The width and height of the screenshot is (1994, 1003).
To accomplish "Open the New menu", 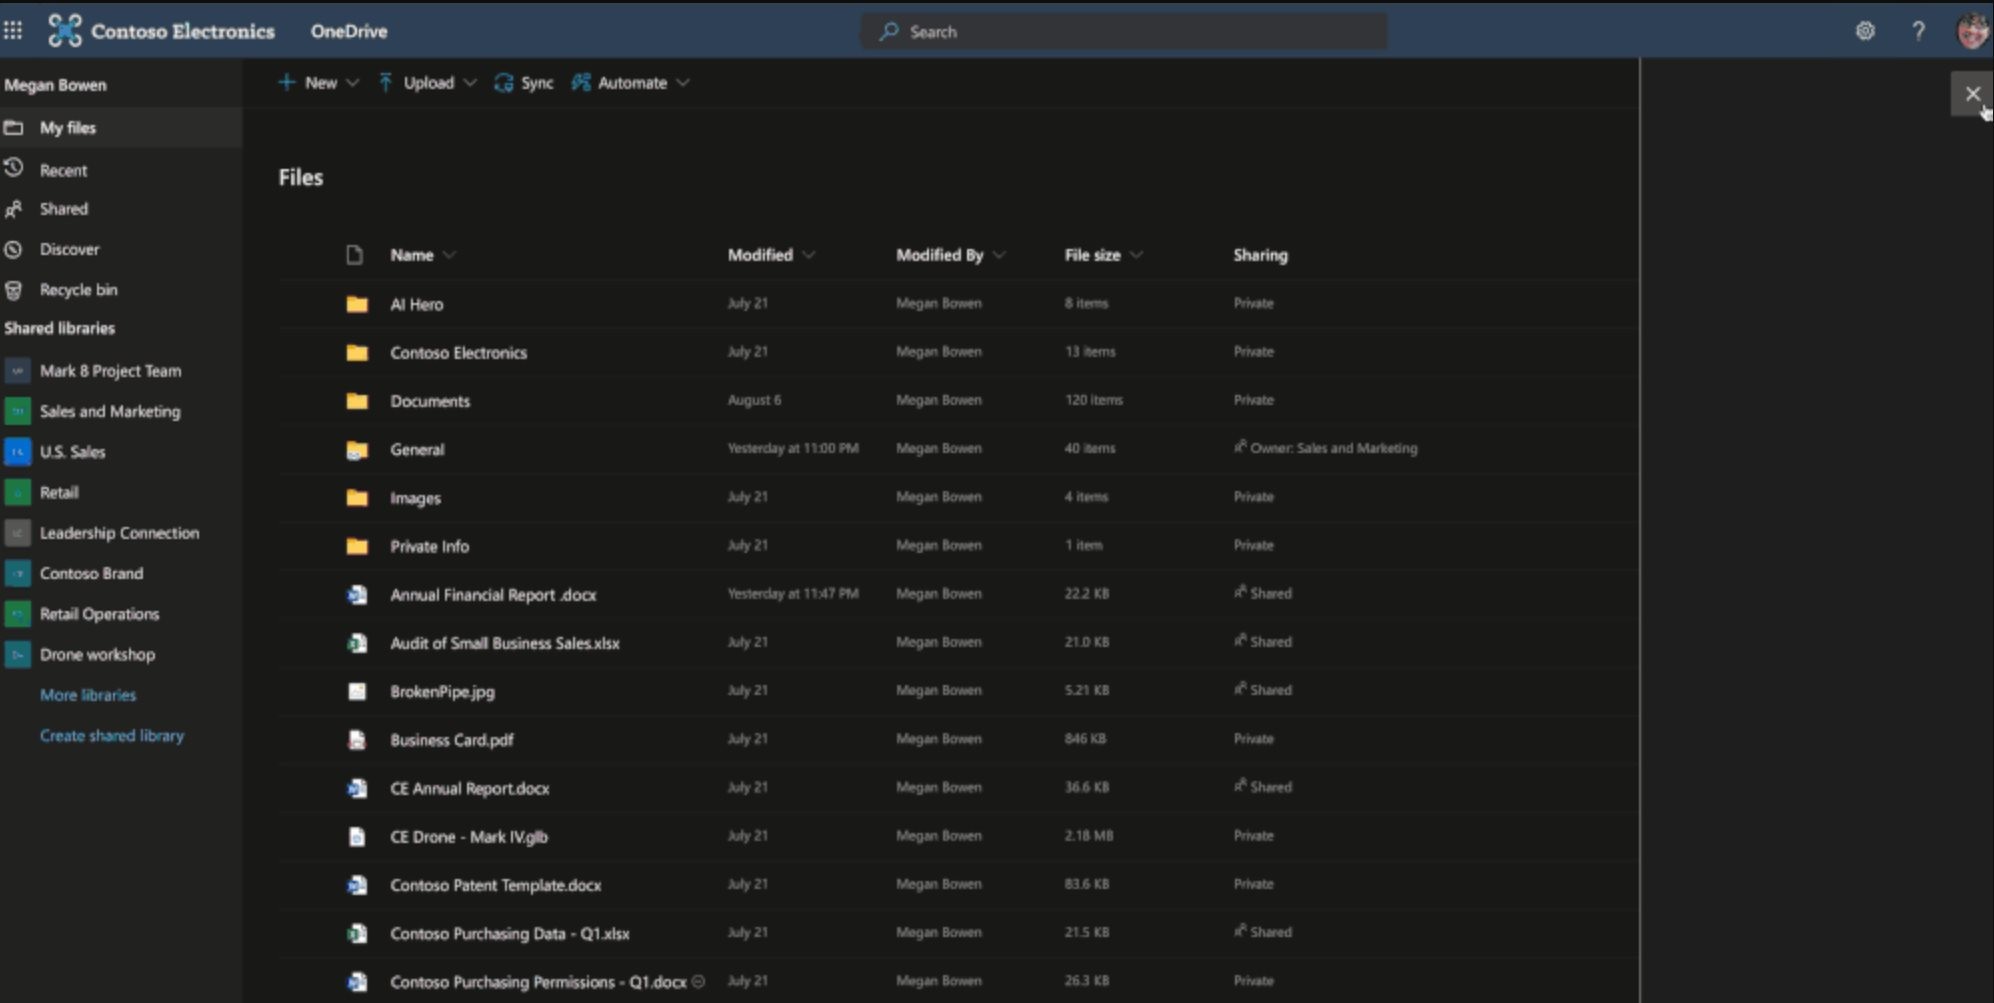I will click(318, 83).
